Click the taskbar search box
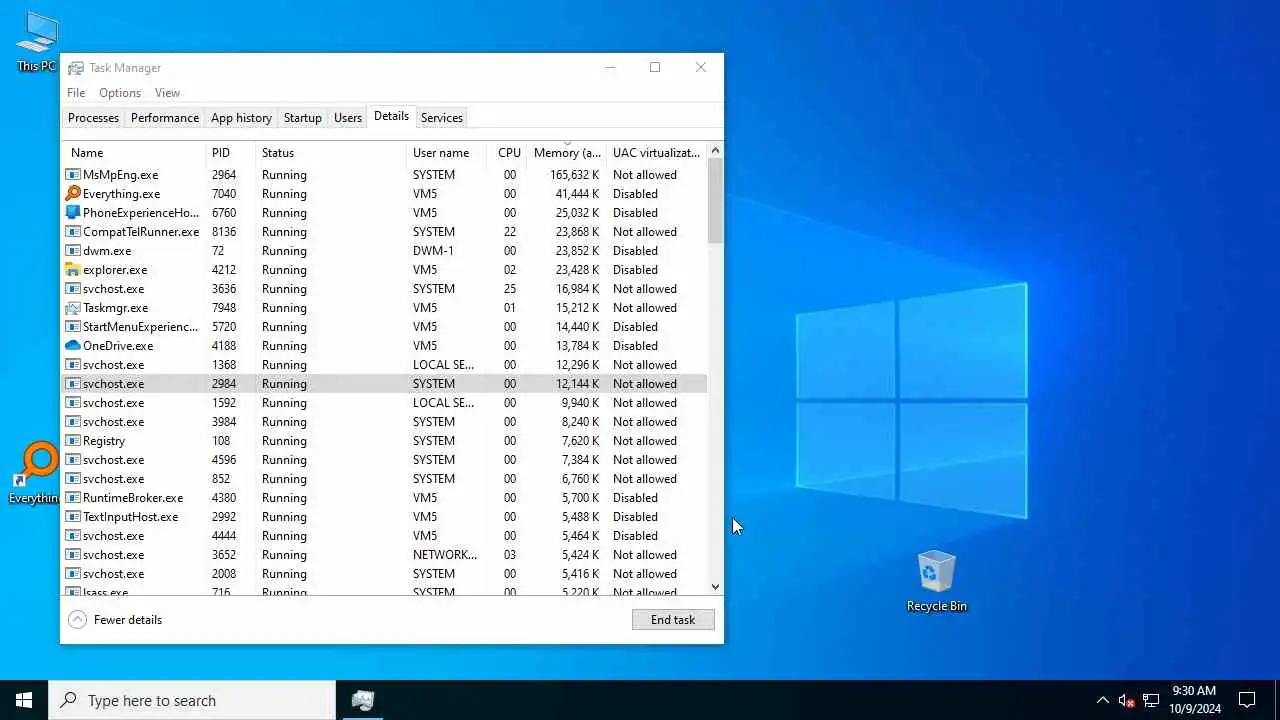The height and width of the screenshot is (720, 1280). click(192, 700)
